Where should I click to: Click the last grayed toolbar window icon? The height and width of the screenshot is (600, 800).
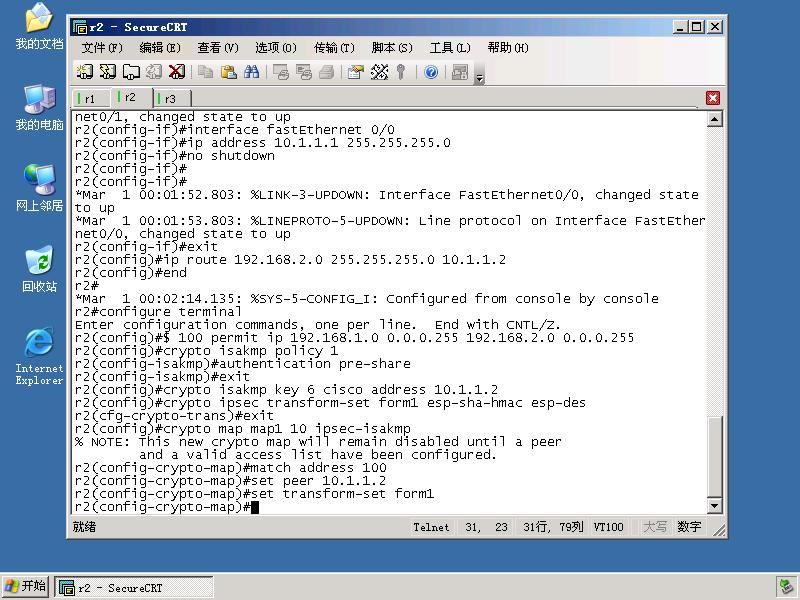click(460, 72)
